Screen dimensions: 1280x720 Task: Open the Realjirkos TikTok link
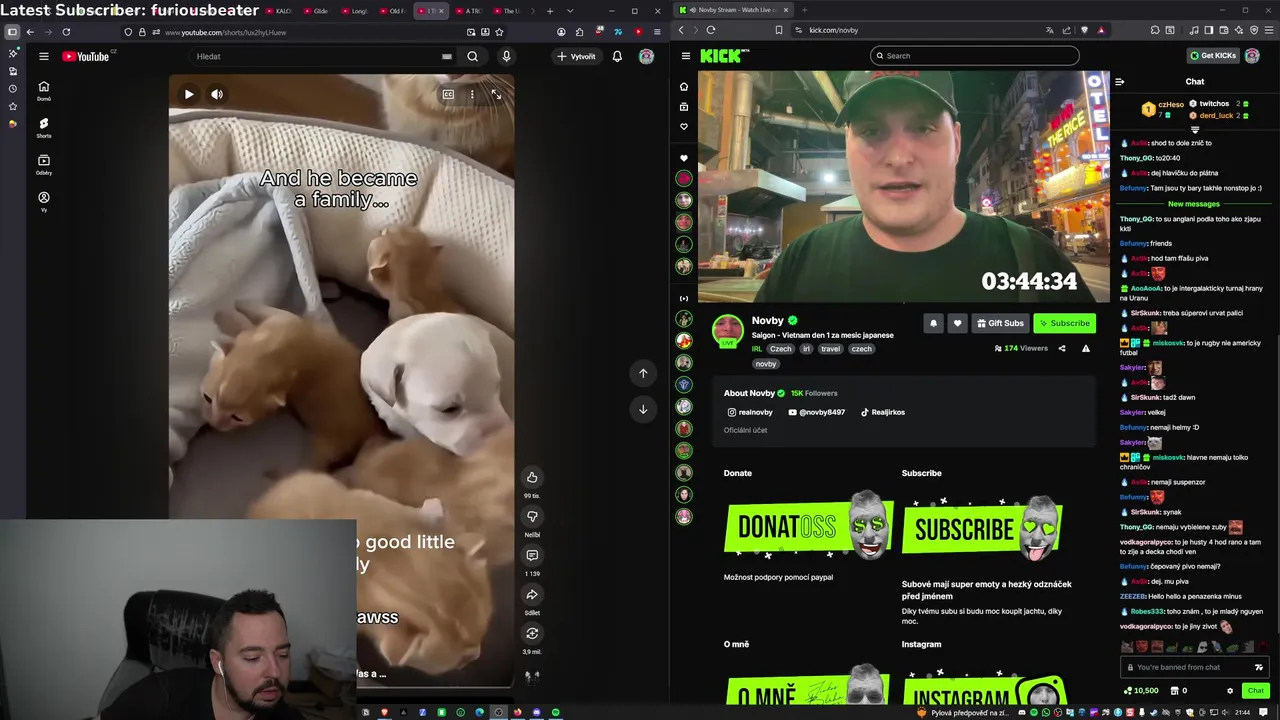(x=883, y=412)
